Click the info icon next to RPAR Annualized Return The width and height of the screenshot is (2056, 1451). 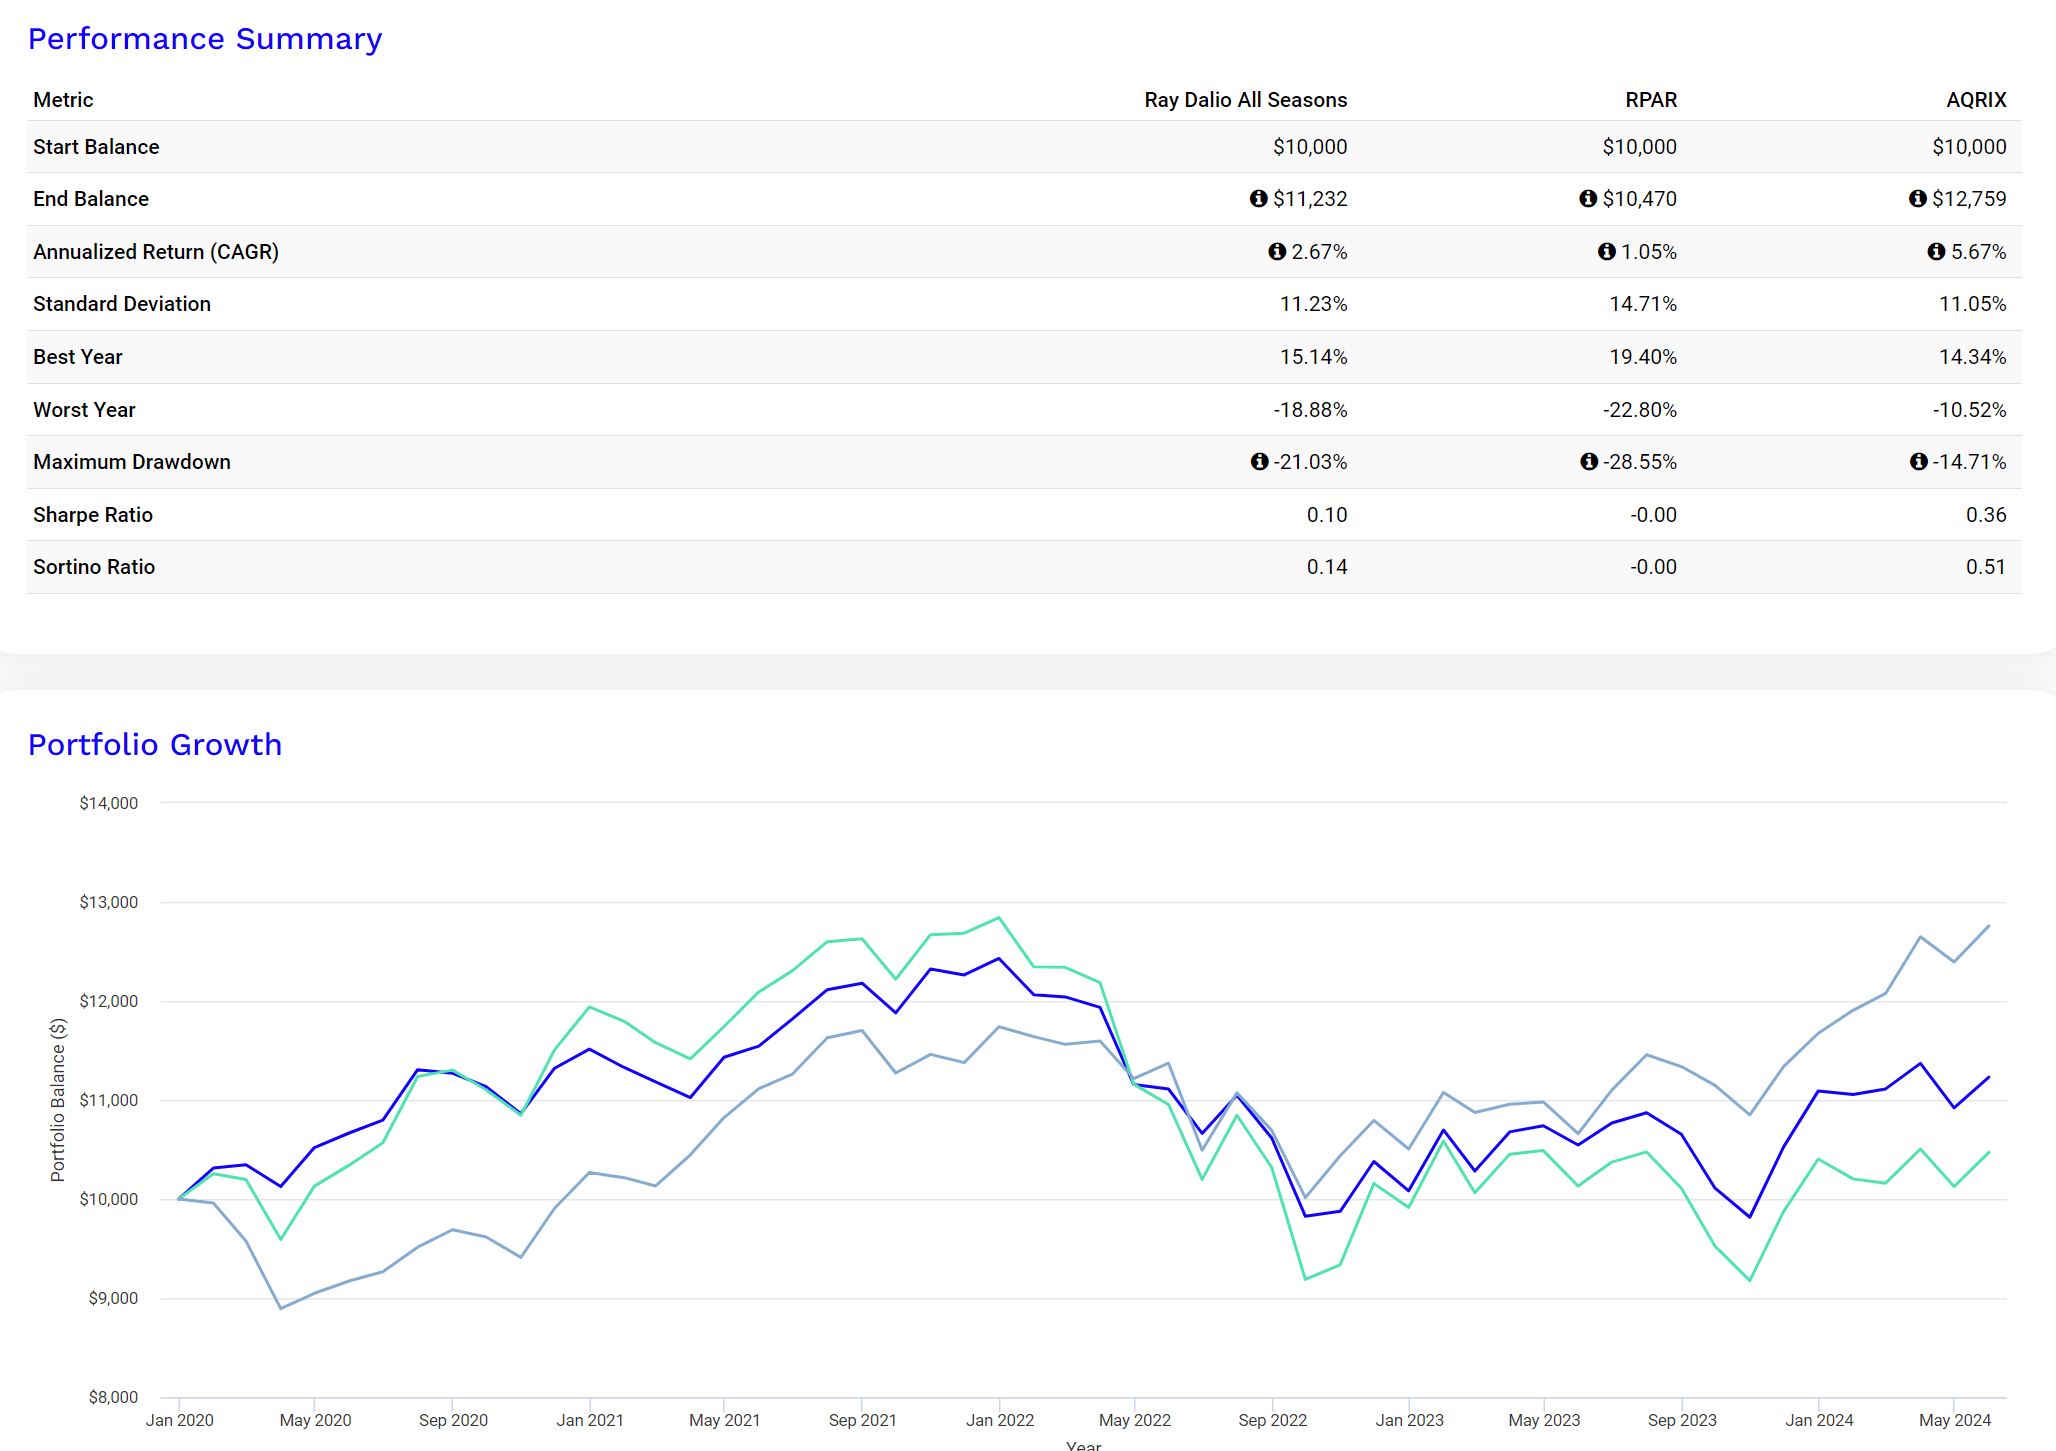(x=1607, y=252)
